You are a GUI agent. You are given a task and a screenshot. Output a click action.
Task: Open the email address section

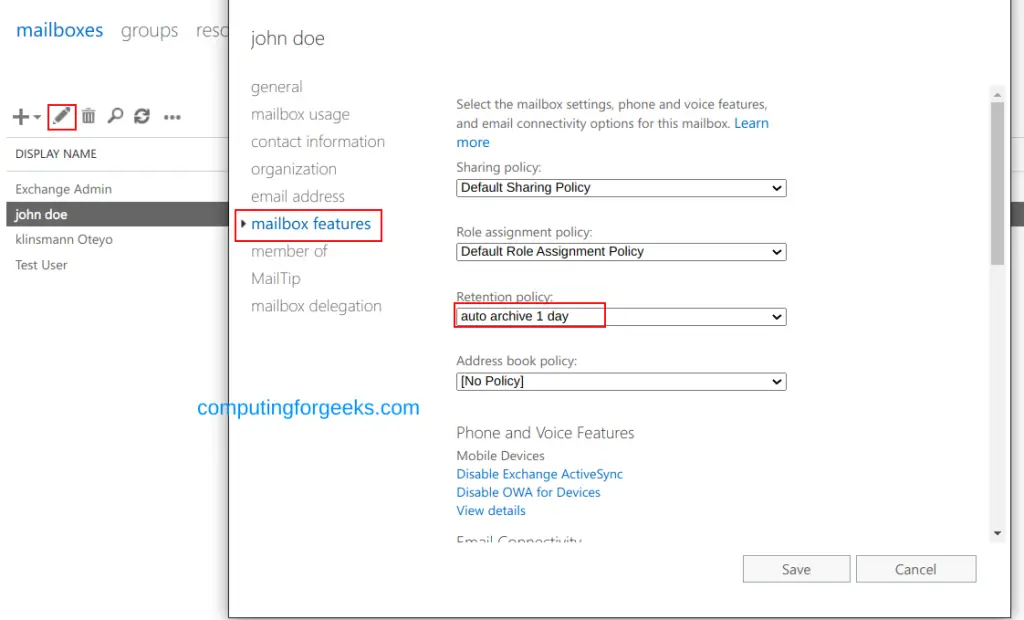[297, 197]
